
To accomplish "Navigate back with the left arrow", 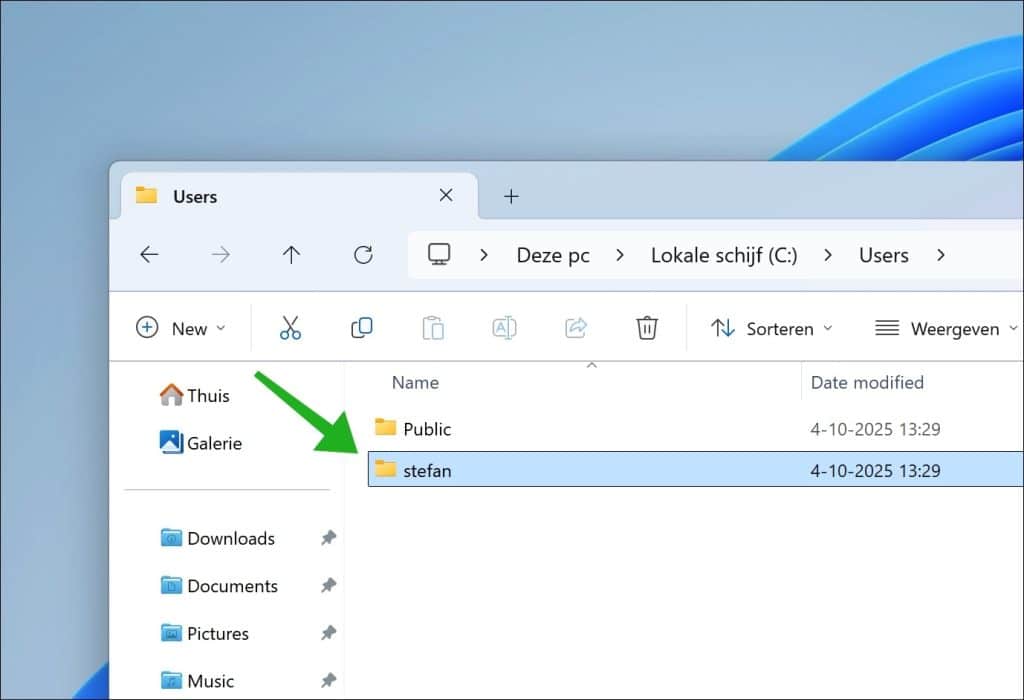I will [149, 255].
